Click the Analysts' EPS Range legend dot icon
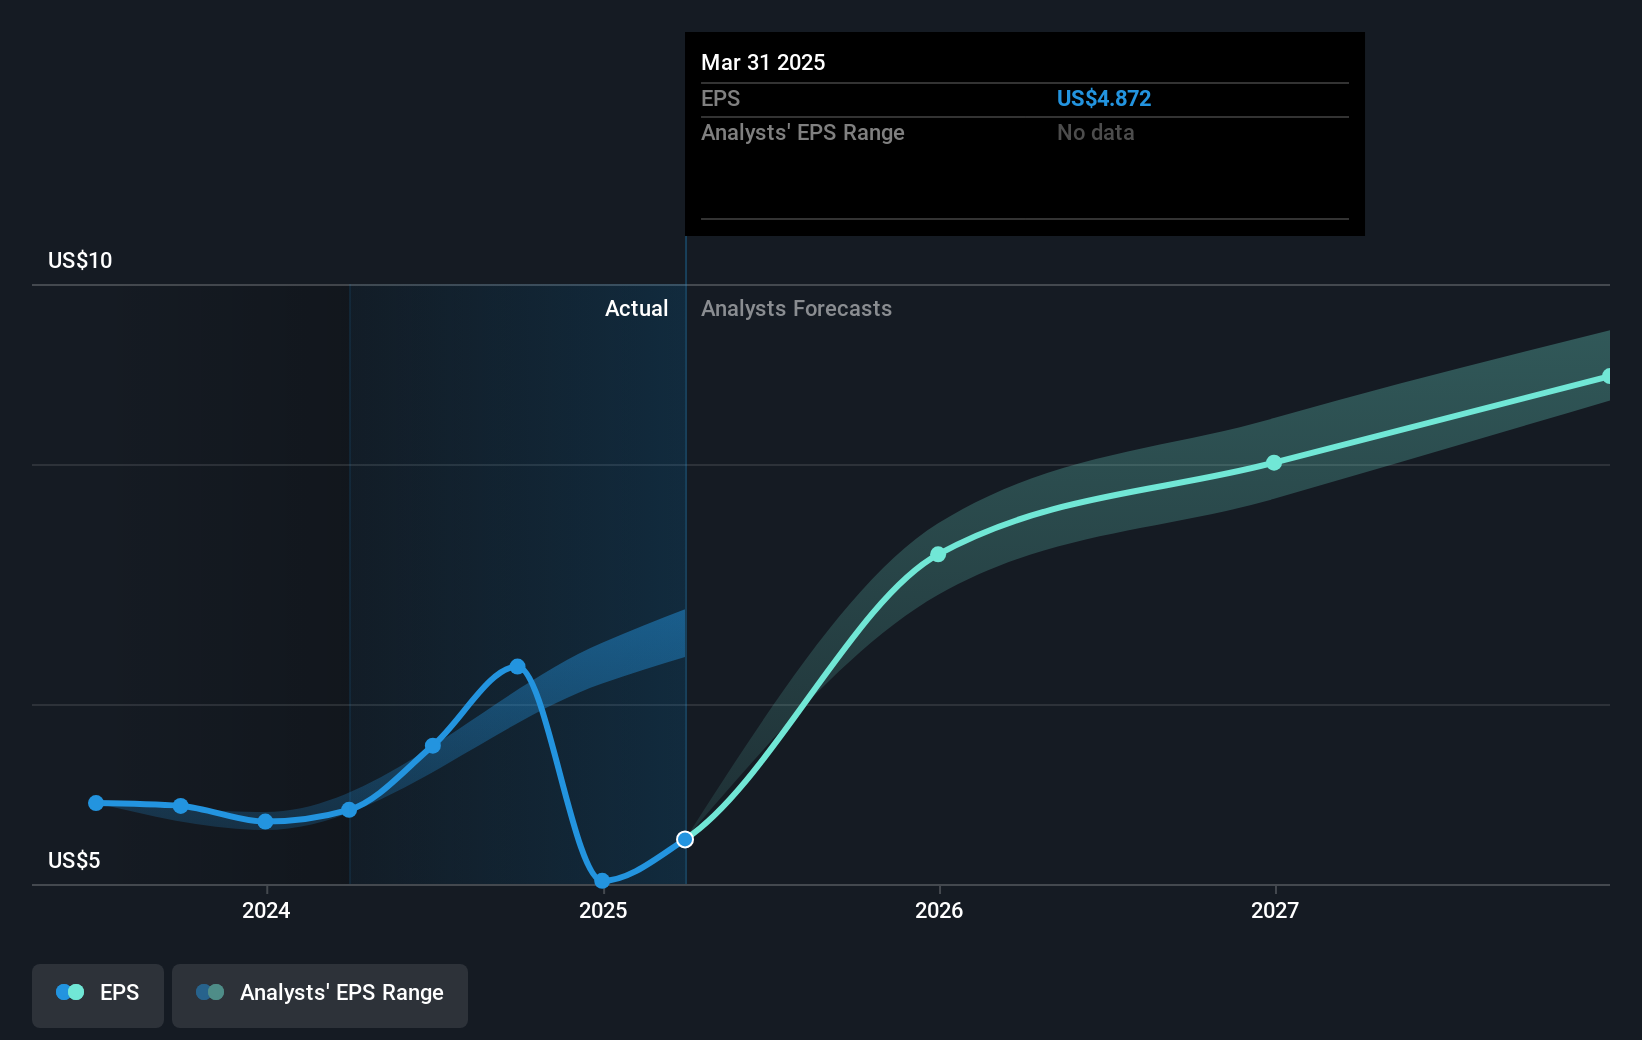Viewport: 1642px width, 1040px height. (210, 992)
